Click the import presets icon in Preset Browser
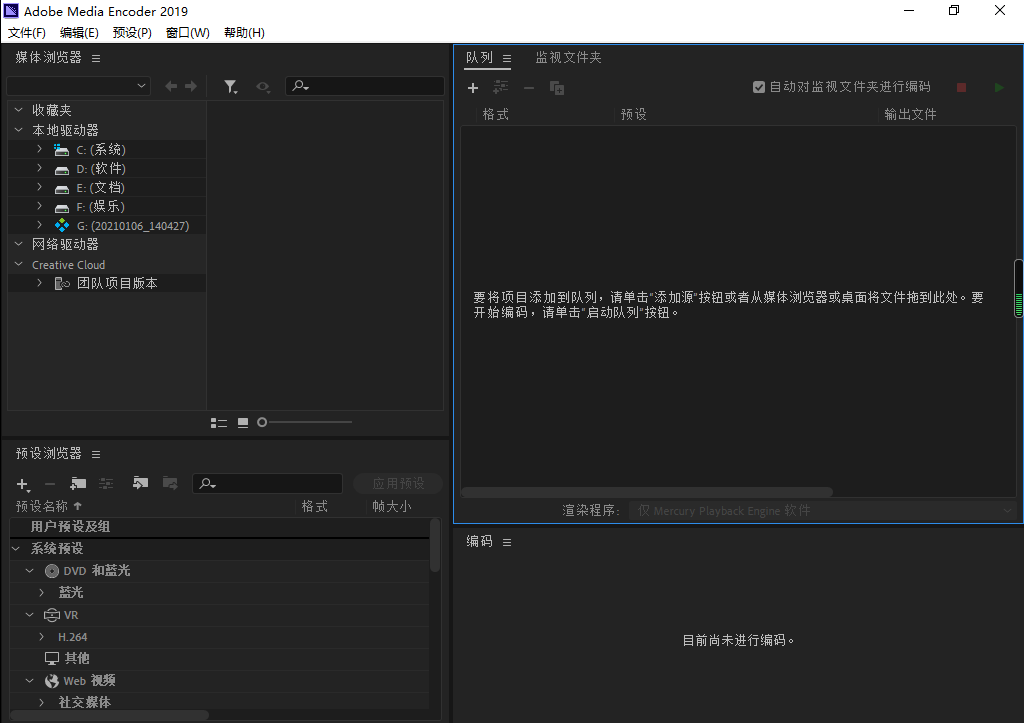Viewport: 1024px width, 723px height. pyautogui.click(x=141, y=483)
